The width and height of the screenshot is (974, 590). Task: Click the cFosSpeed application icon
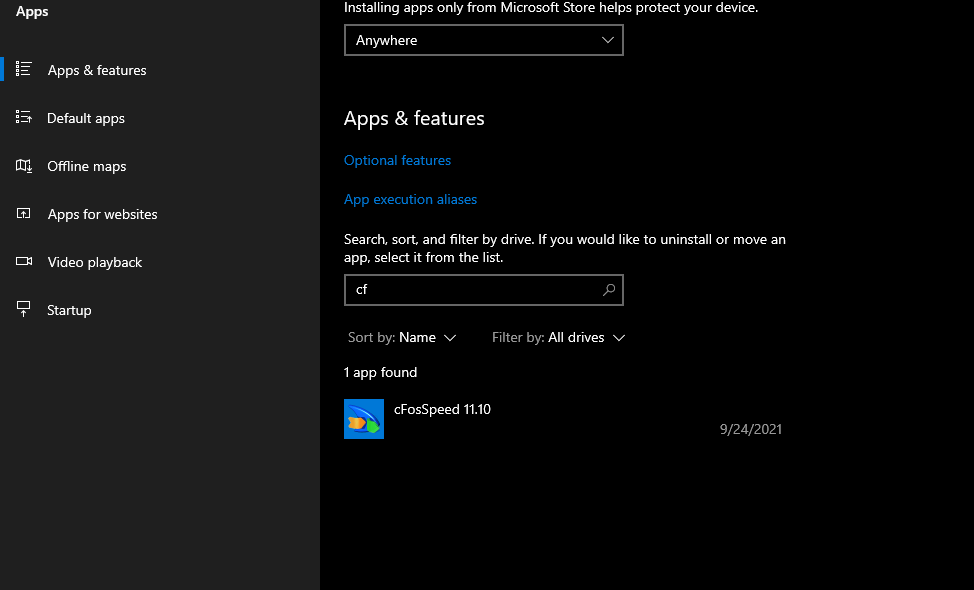[x=364, y=418]
